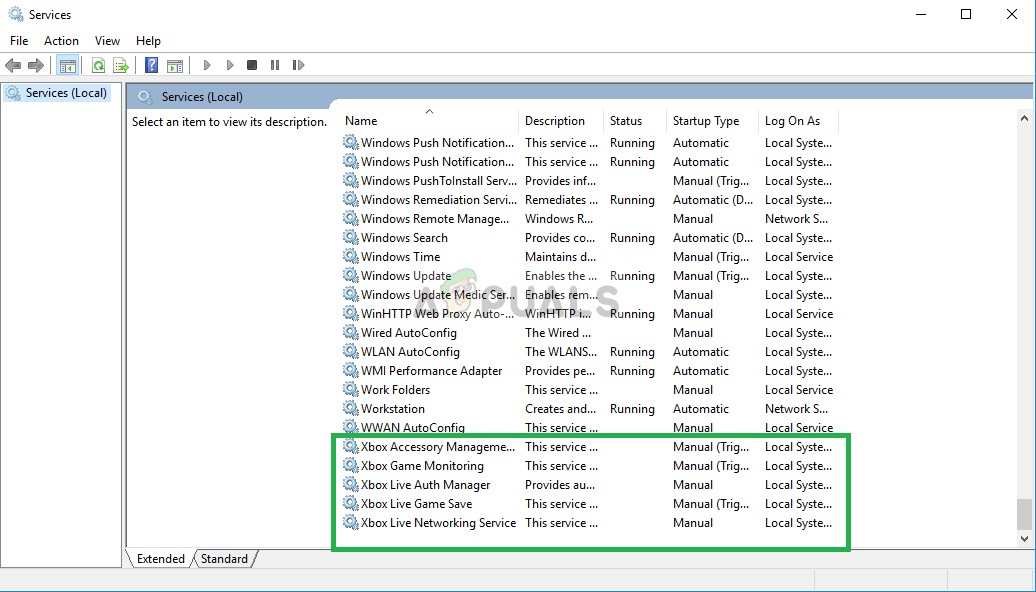Click gear icon of WLAN AutoConfig service
The width and height of the screenshot is (1036, 592).
pyautogui.click(x=350, y=352)
